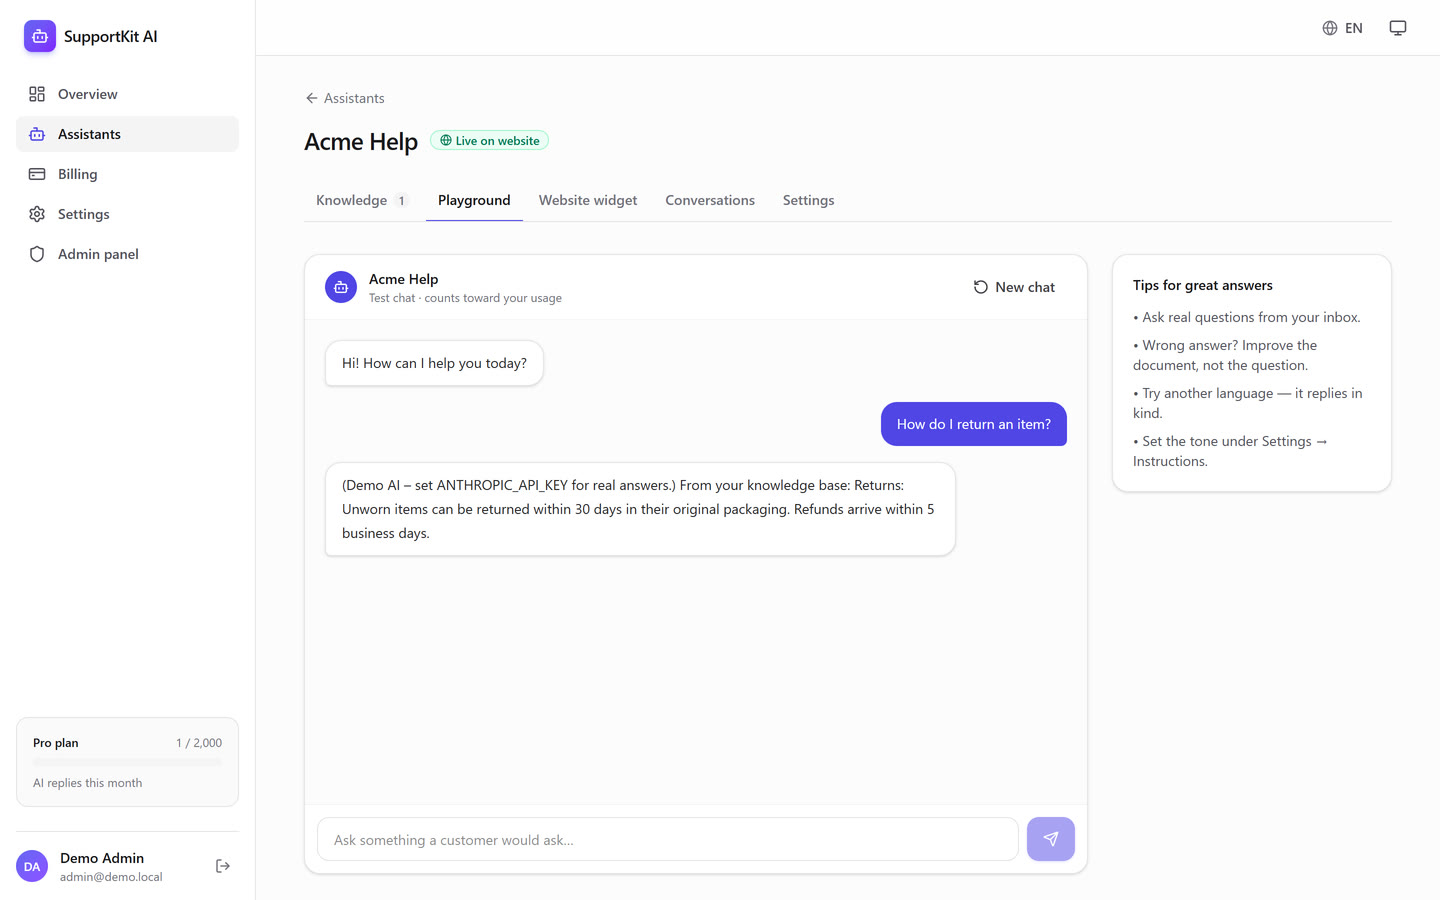Viewport: 1440px width, 900px height.
Task: Log out using the sign-out icon
Action: (x=223, y=866)
